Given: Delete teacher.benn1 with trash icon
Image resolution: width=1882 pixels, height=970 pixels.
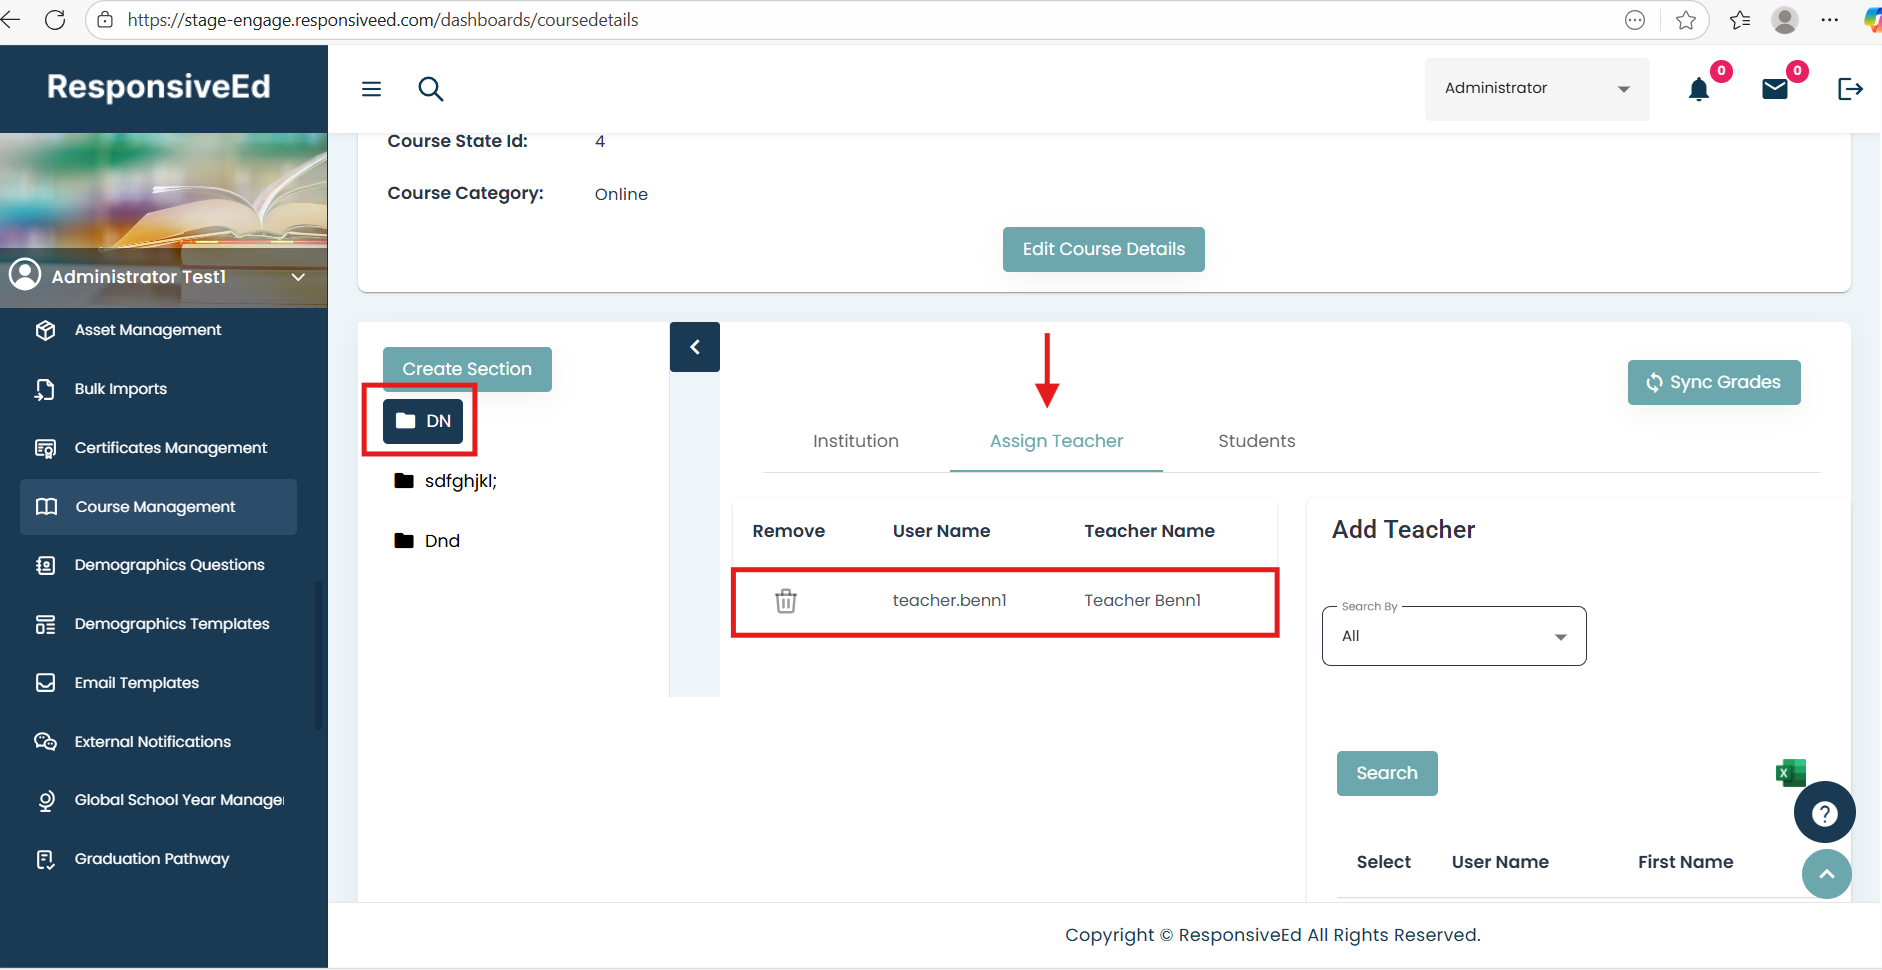Looking at the screenshot, I should [786, 601].
